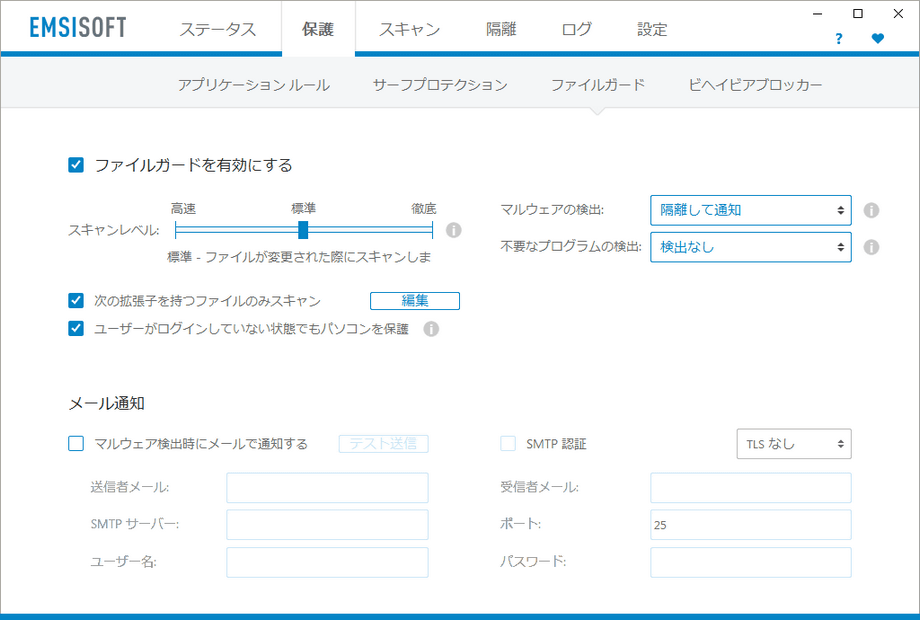The width and height of the screenshot is (920, 620).
Task: Click 編集 button for file extensions
Action: coord(415,301)
